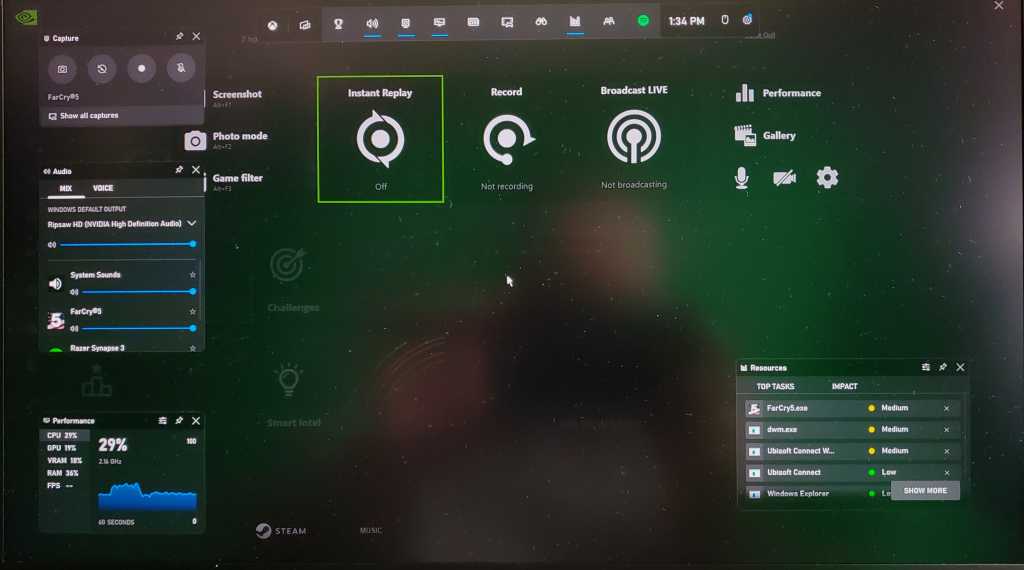
Task: Open the Record tile icon
Action: [x=507, y=140]
